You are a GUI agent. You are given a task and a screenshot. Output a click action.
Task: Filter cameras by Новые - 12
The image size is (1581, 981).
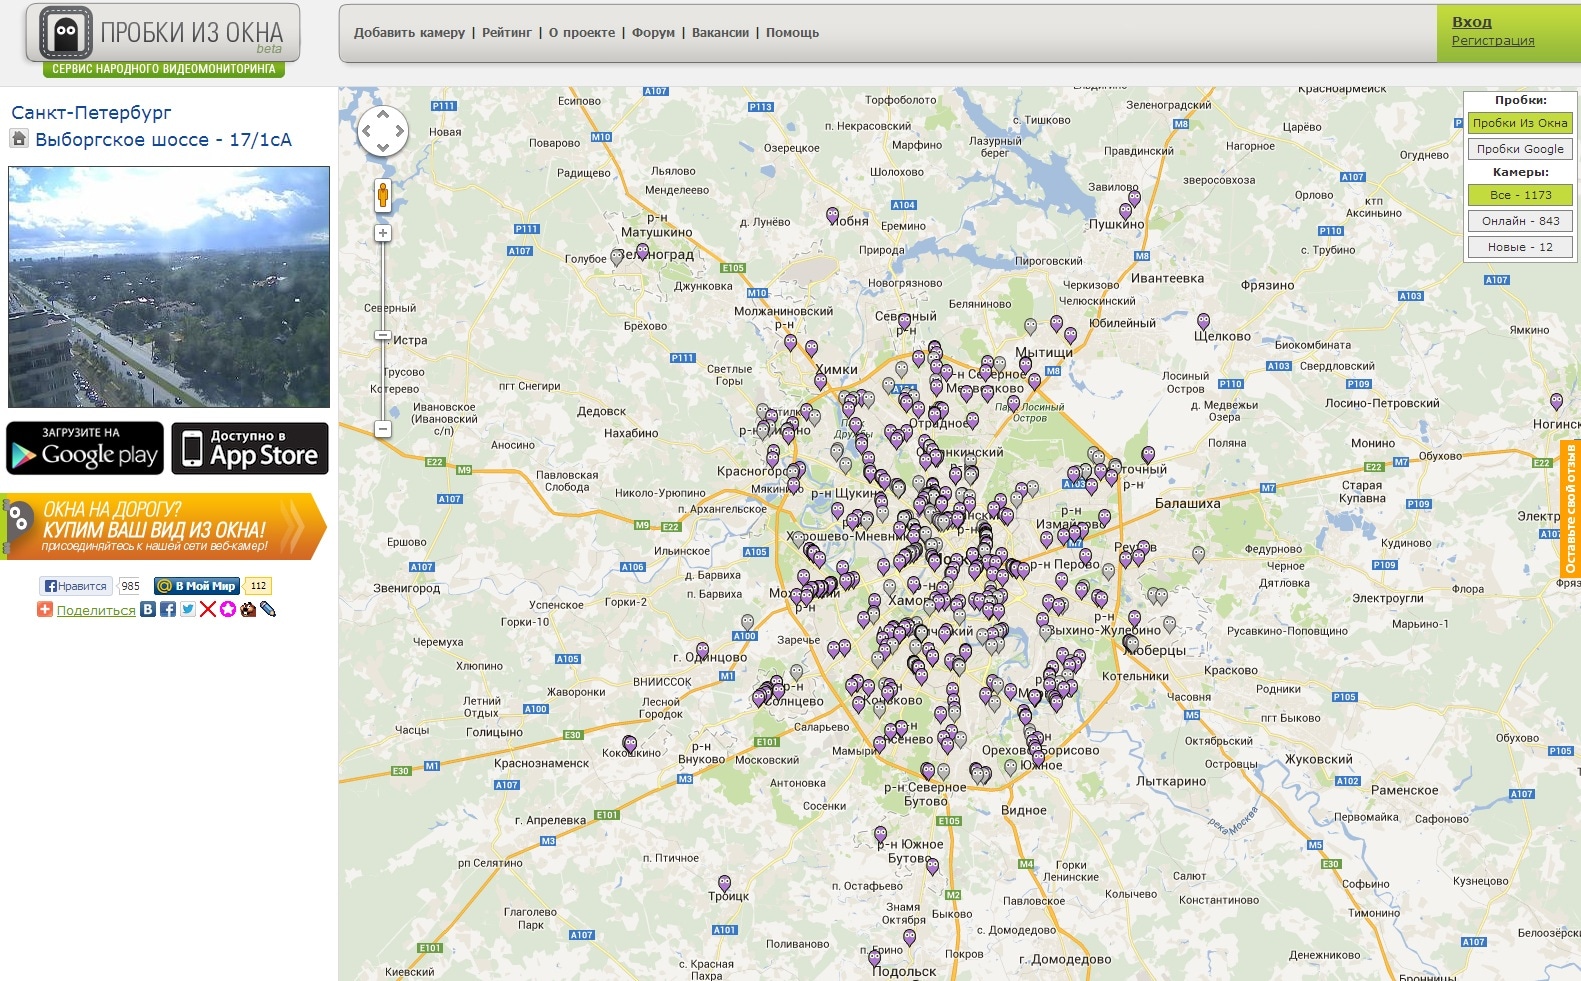(1519, 247)
